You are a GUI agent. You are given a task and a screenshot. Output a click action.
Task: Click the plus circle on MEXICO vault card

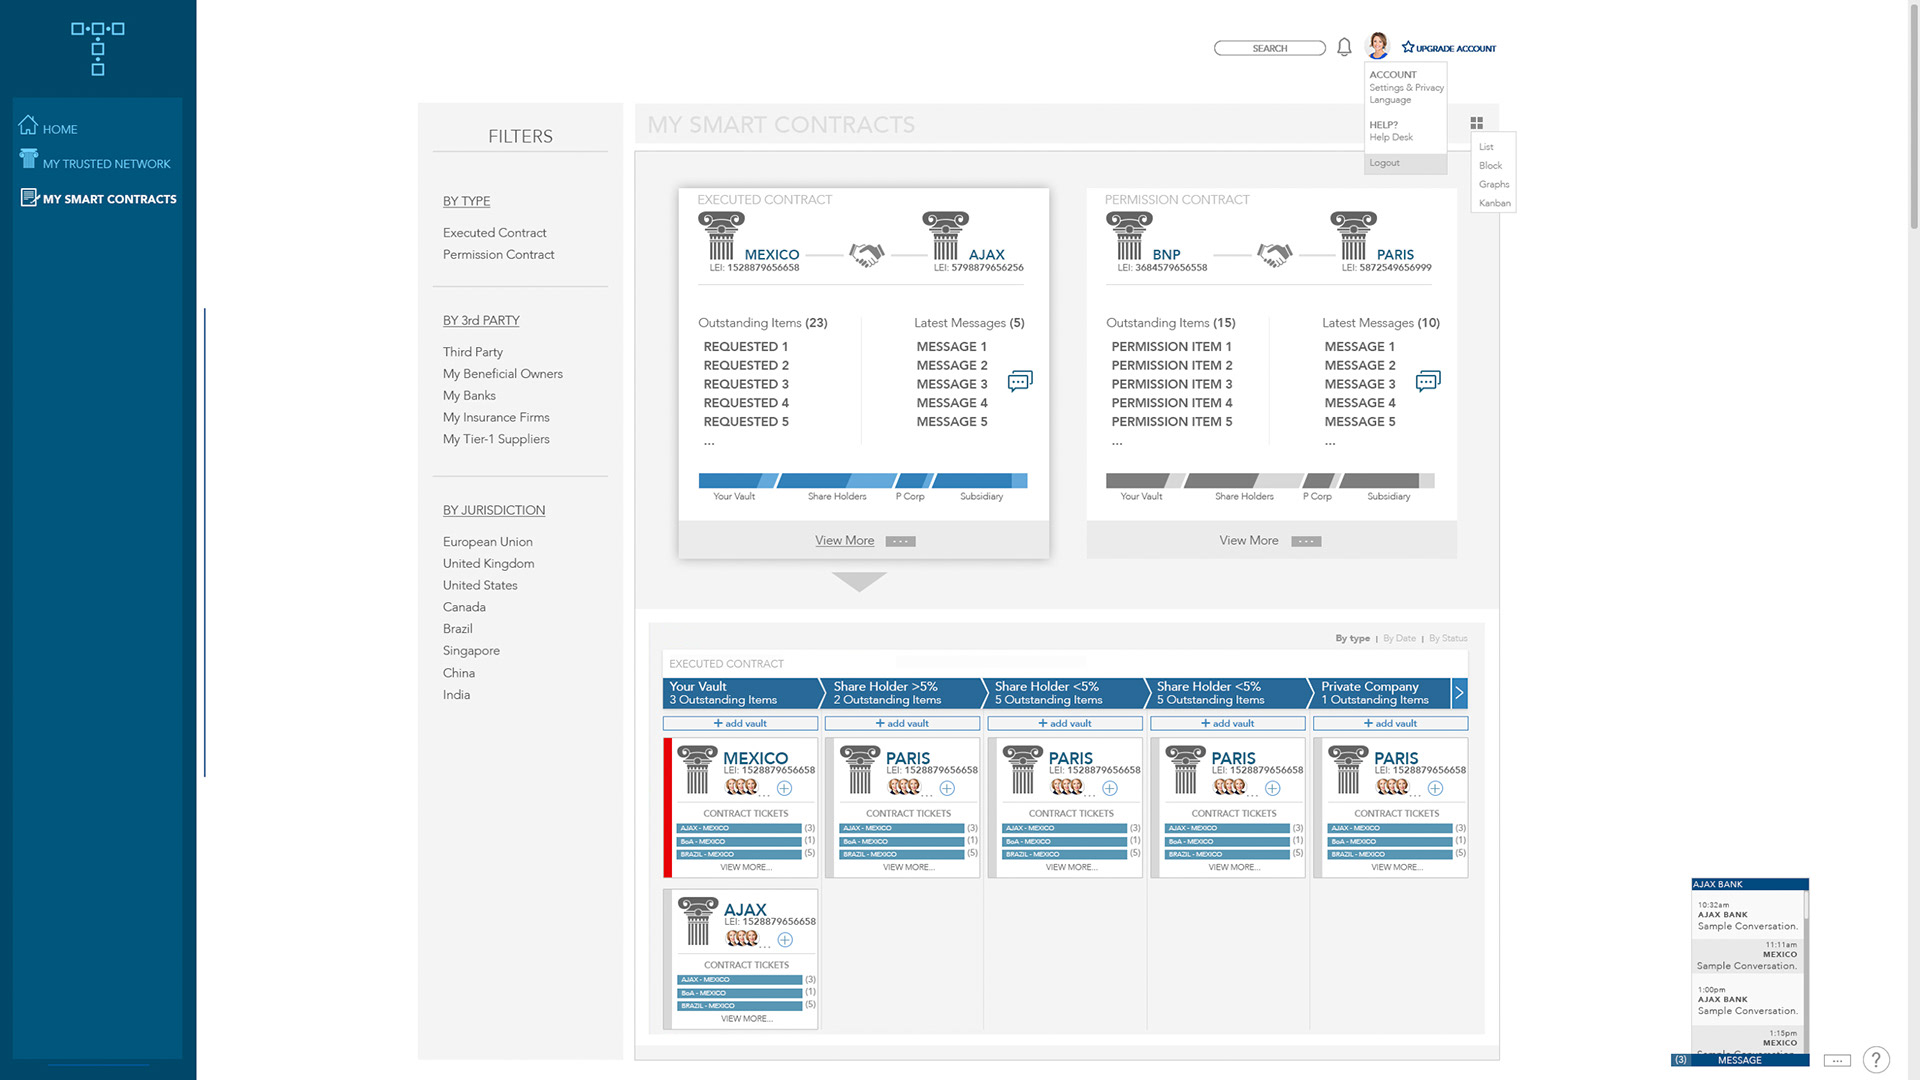point(784,789)
